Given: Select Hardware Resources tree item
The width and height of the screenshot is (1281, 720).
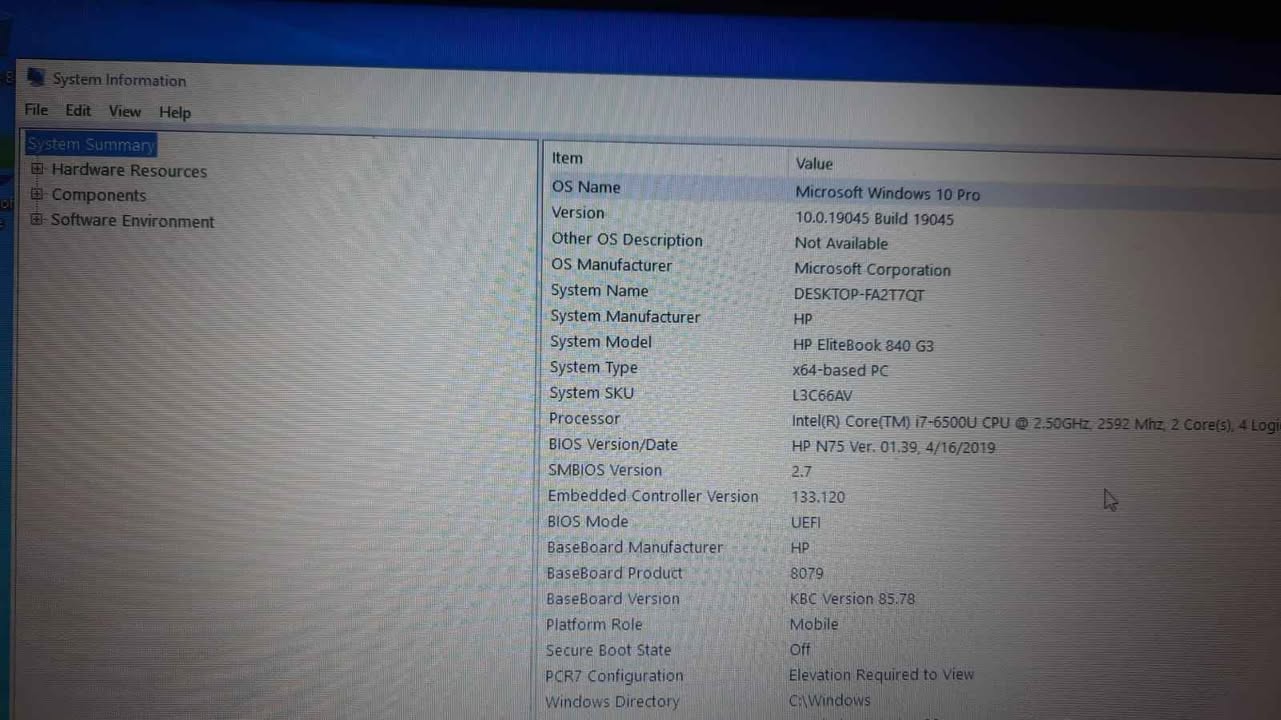Looking at the screenshot, I should [x=129, y=171].
